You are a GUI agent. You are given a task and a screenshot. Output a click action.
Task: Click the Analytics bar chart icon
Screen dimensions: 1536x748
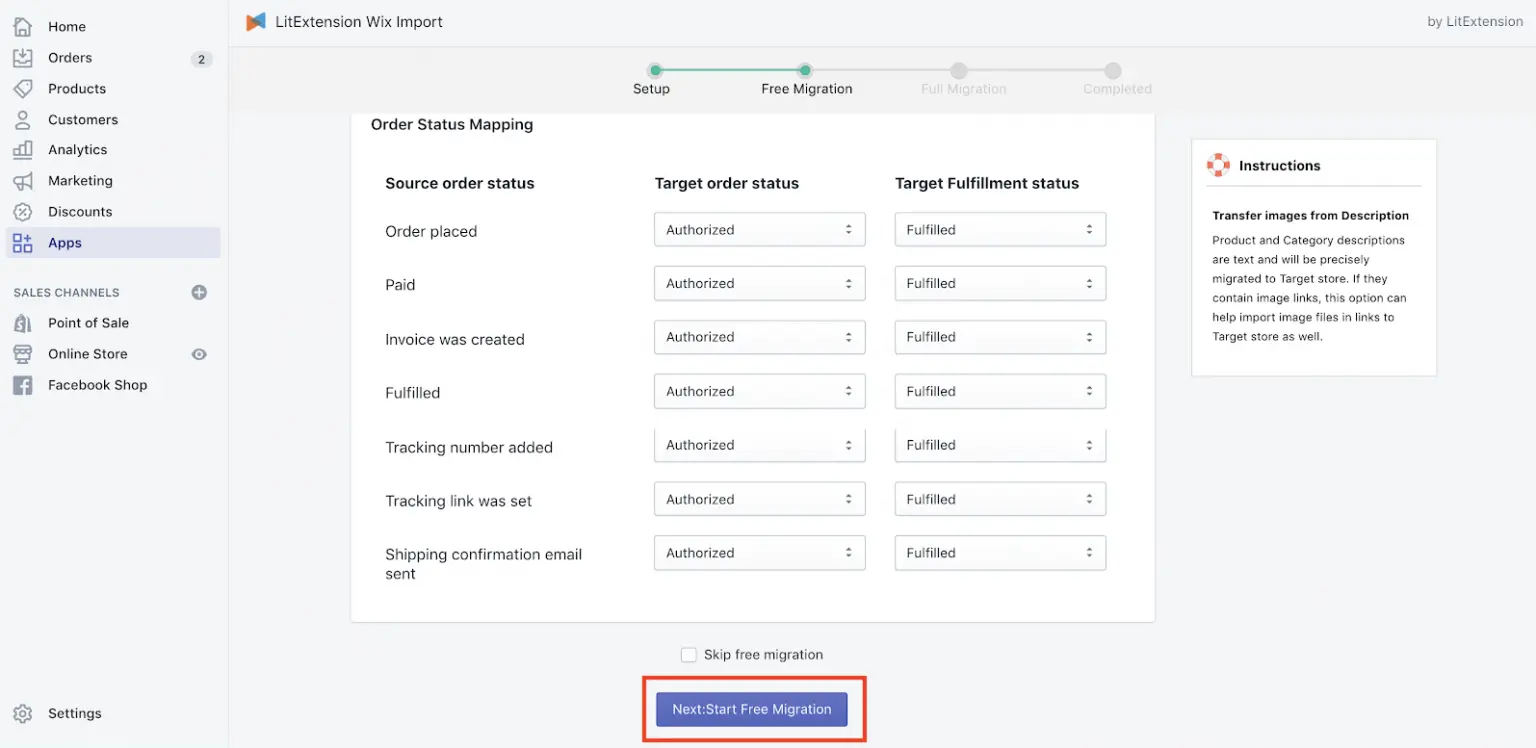pos(22,150)
